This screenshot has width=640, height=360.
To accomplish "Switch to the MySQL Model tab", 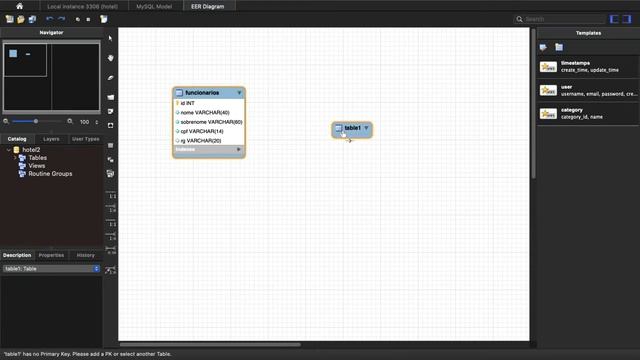I will [x=154, y=7].
